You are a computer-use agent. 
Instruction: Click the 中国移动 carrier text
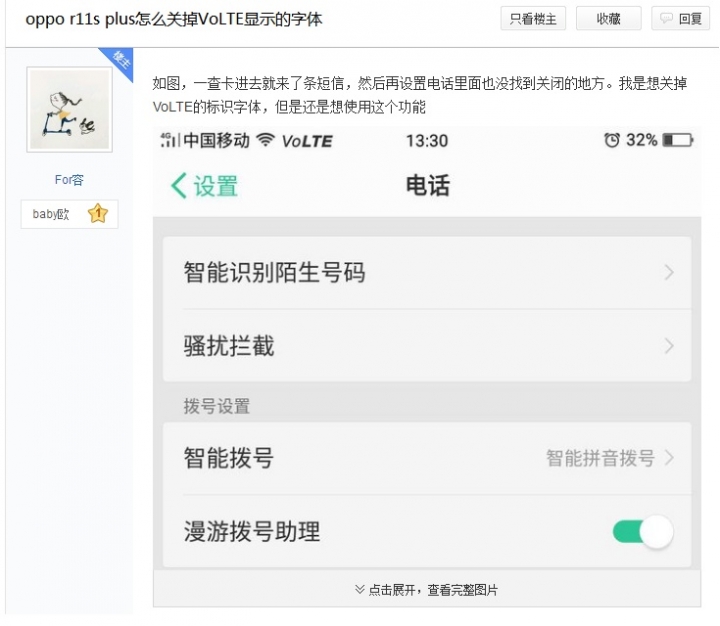pos(216,140)
